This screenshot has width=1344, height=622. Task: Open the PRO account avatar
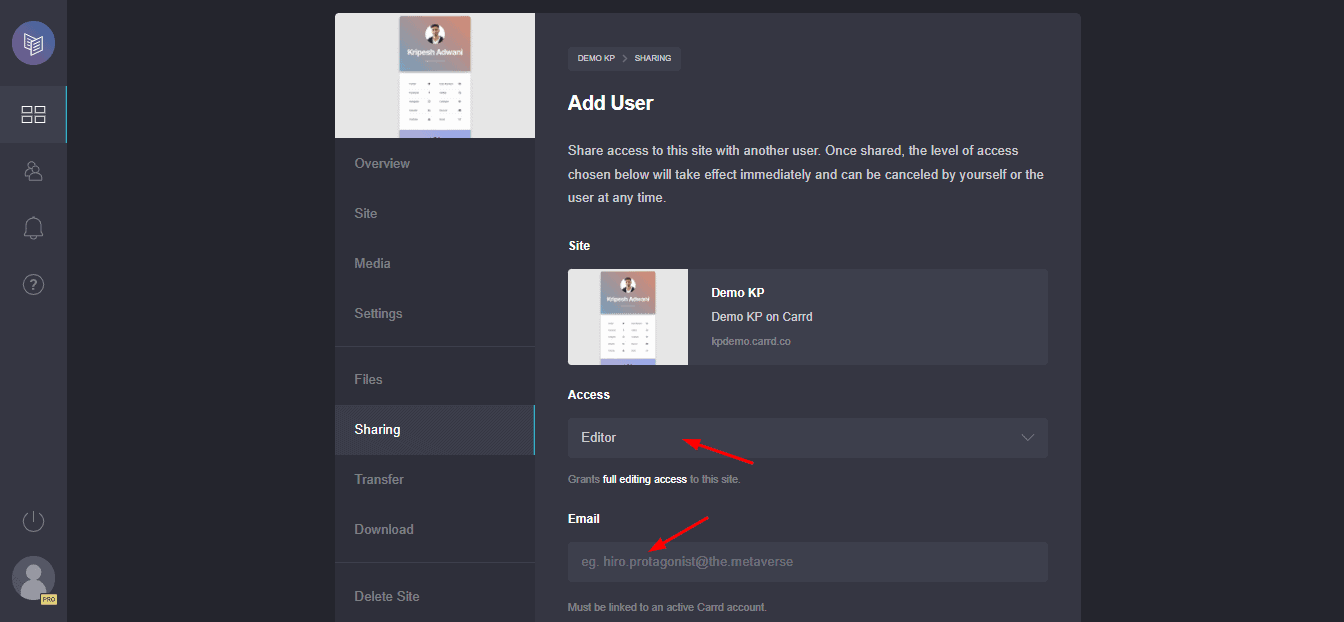point(33,579)
